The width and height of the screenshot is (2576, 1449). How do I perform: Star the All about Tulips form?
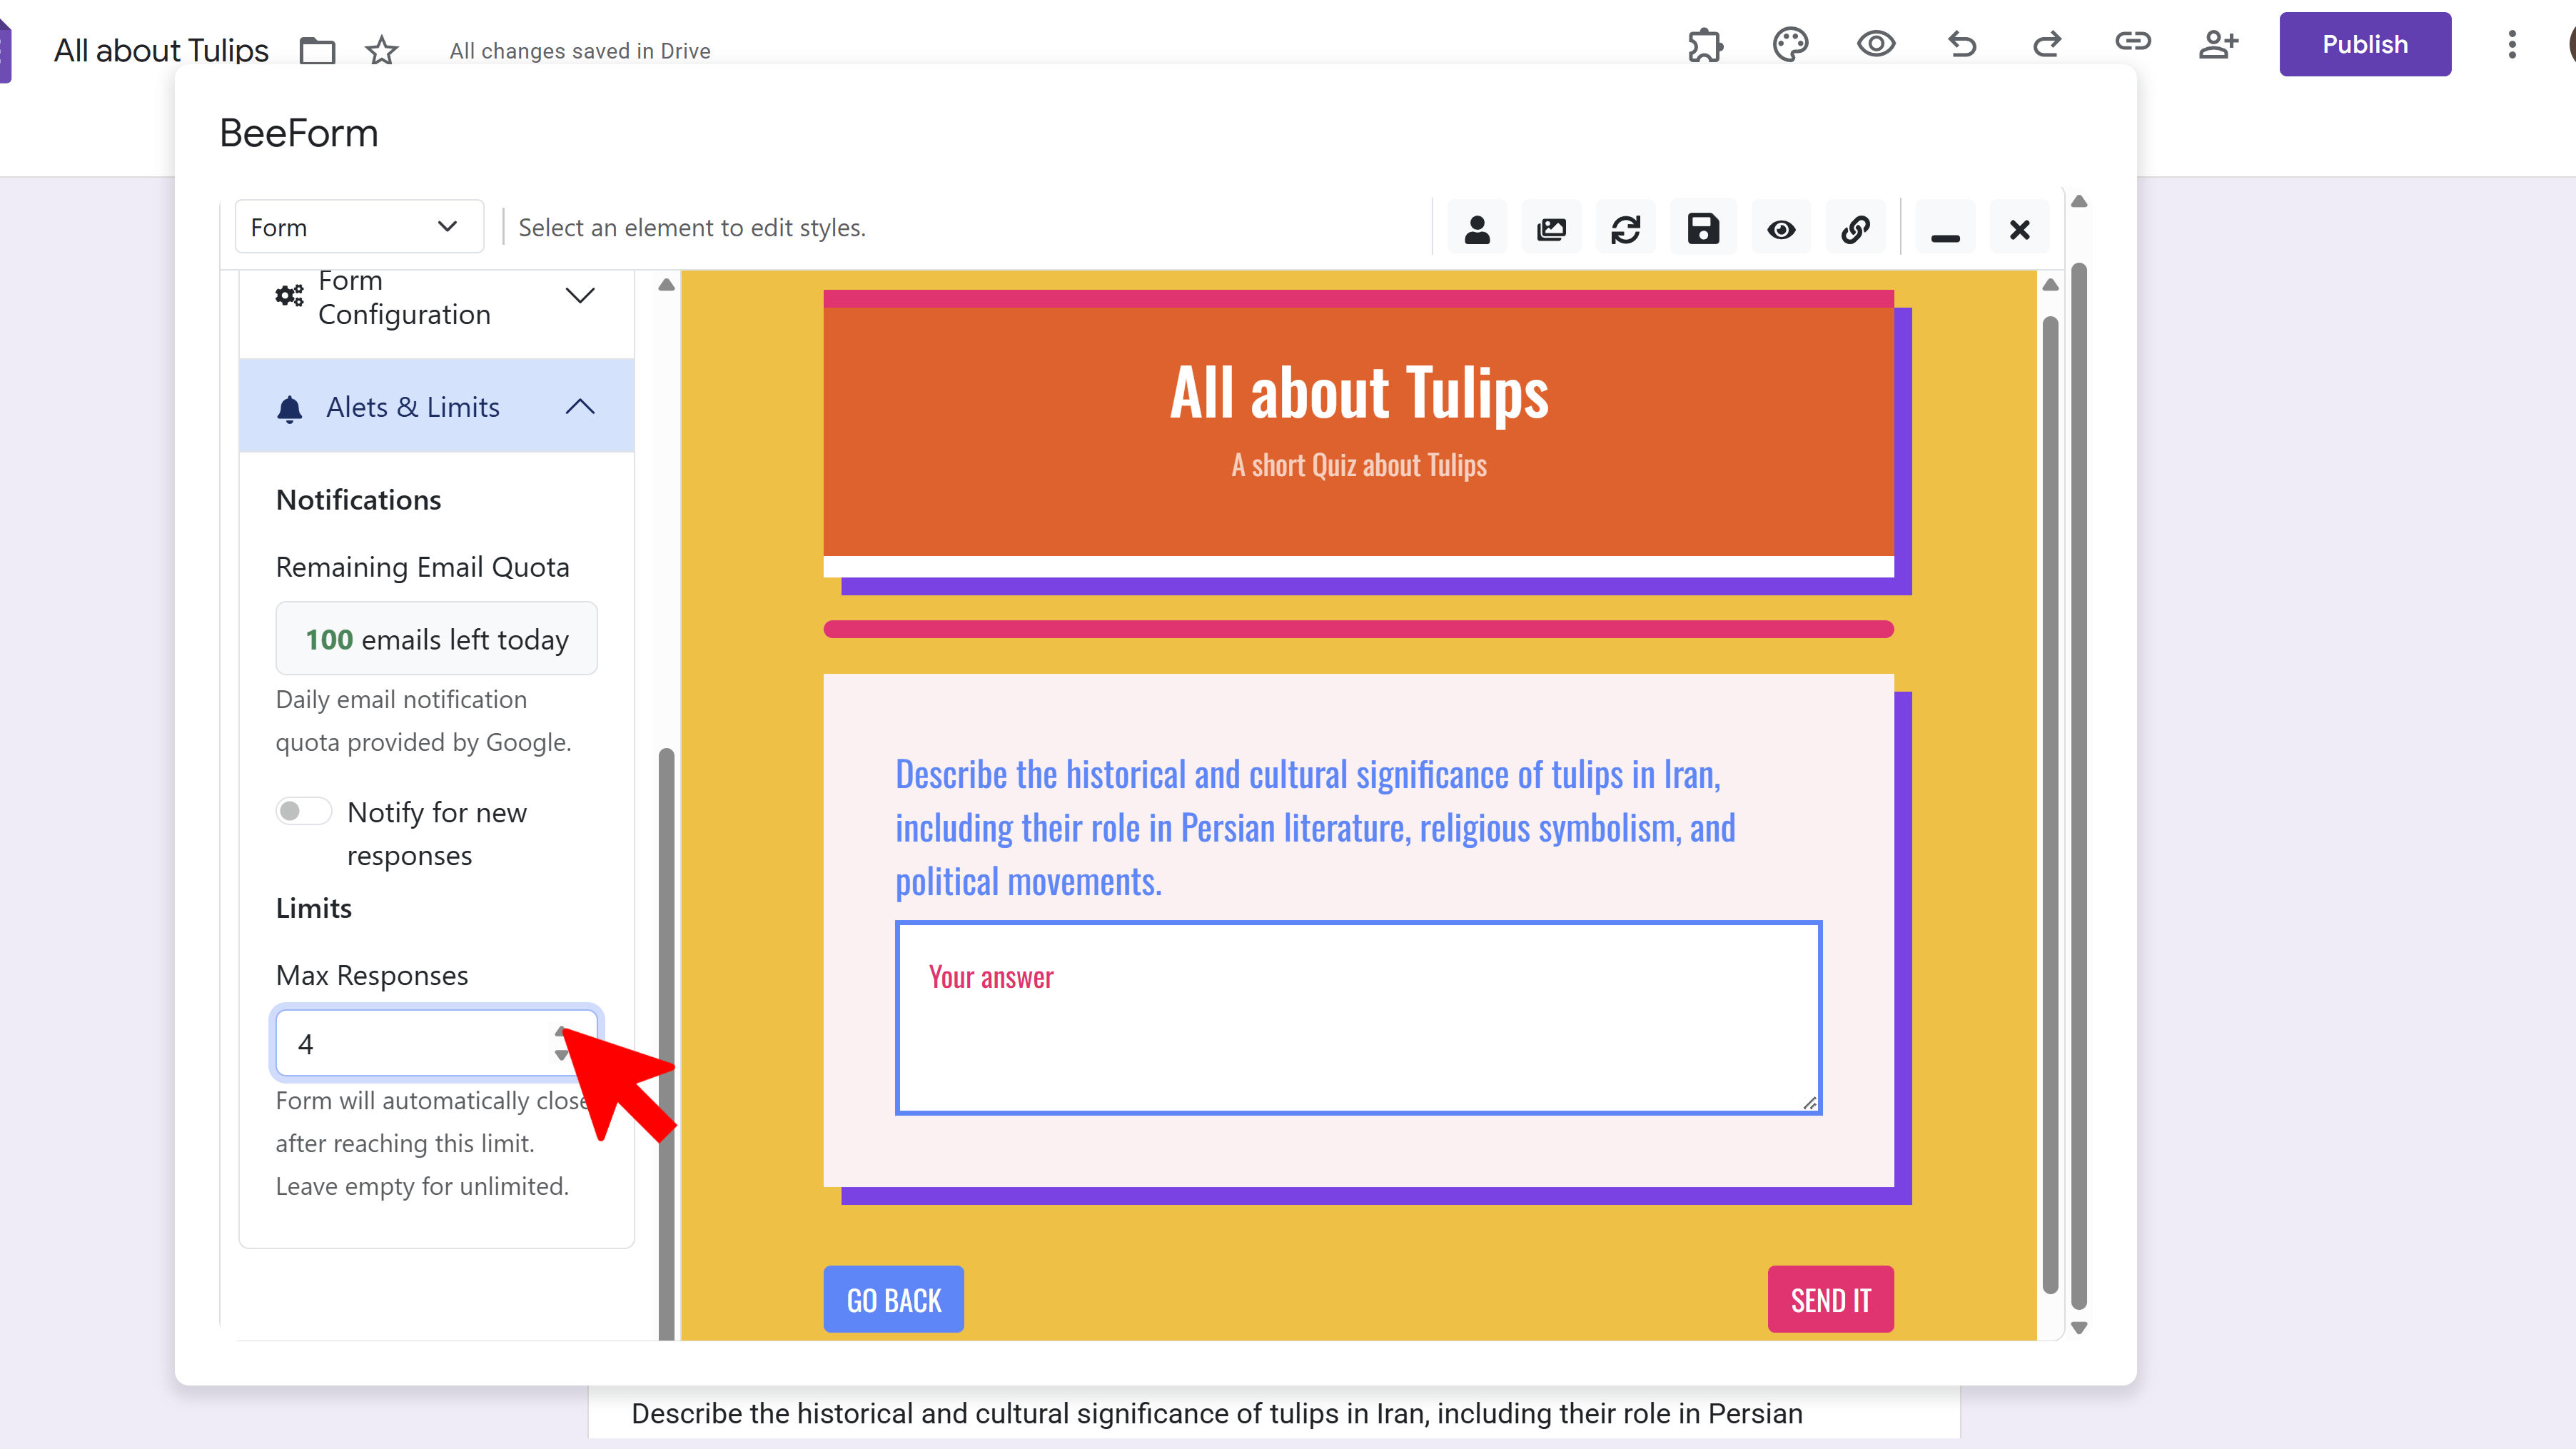point(381,50)
